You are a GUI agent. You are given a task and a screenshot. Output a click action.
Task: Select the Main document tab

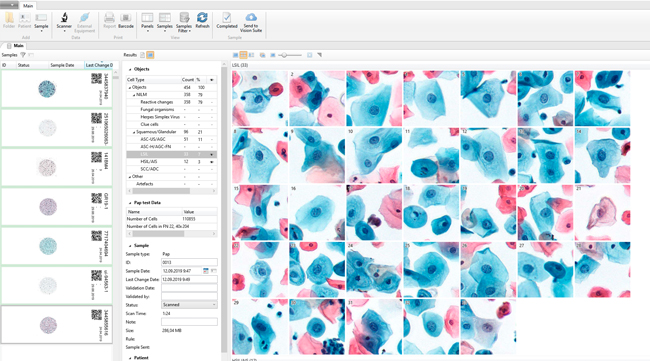coord(16,46)
